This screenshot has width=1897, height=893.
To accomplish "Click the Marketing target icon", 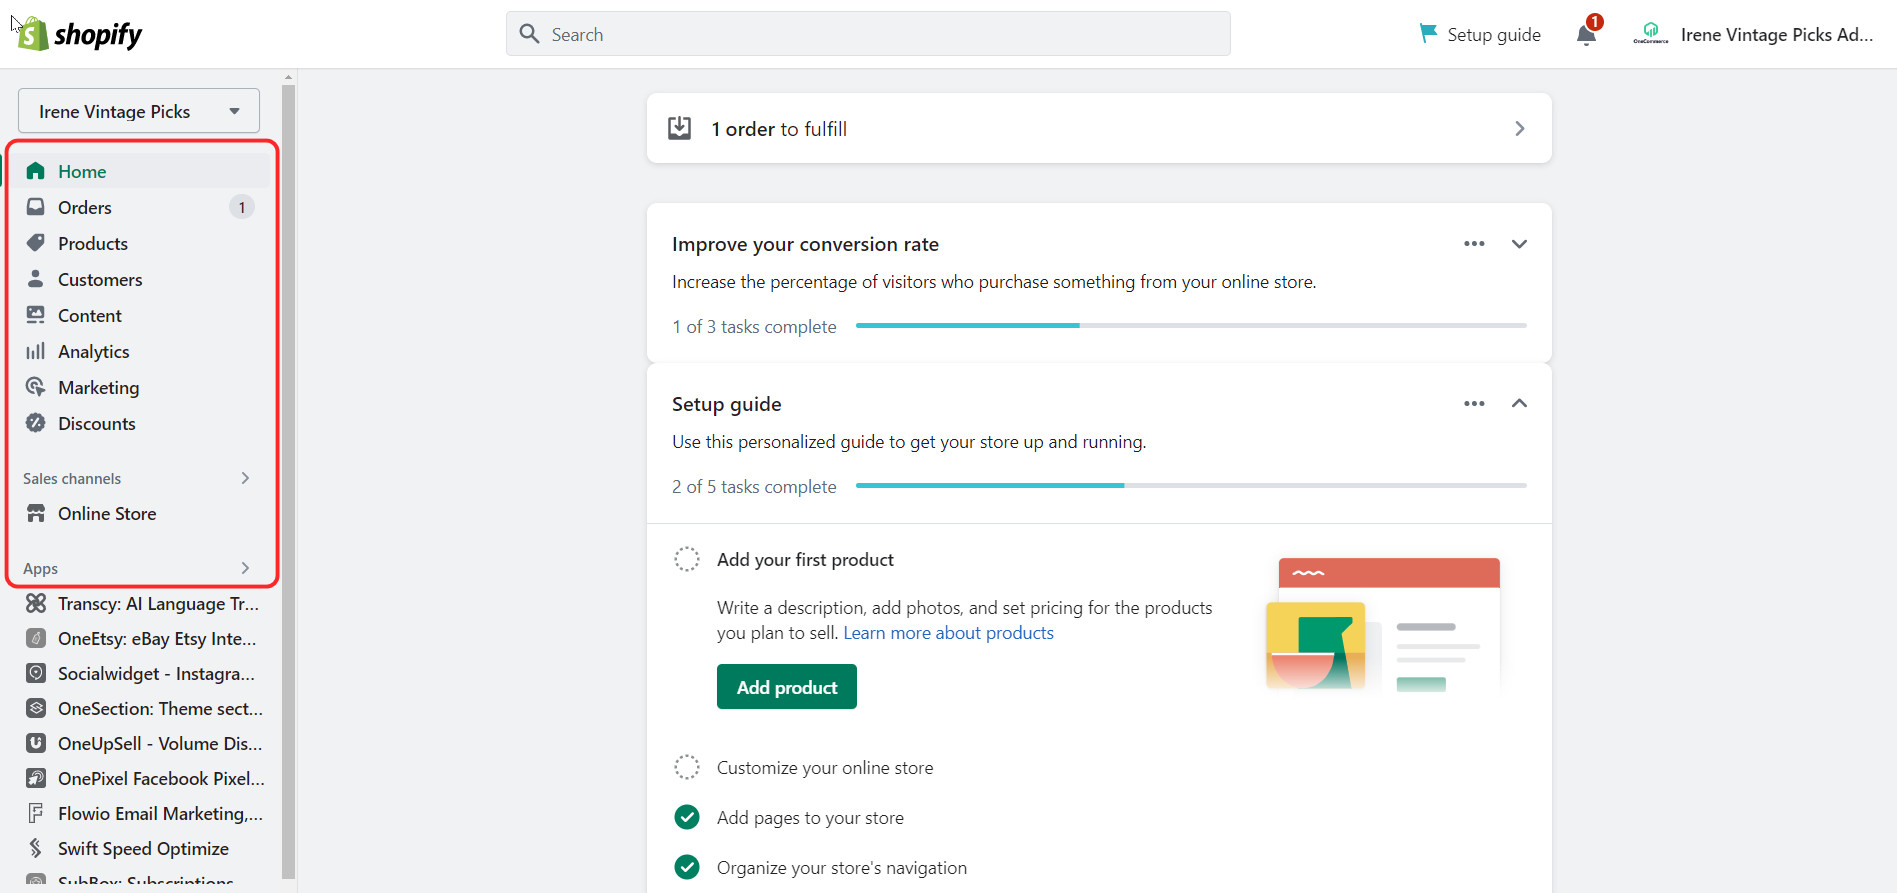I will [x=36, y=387].
